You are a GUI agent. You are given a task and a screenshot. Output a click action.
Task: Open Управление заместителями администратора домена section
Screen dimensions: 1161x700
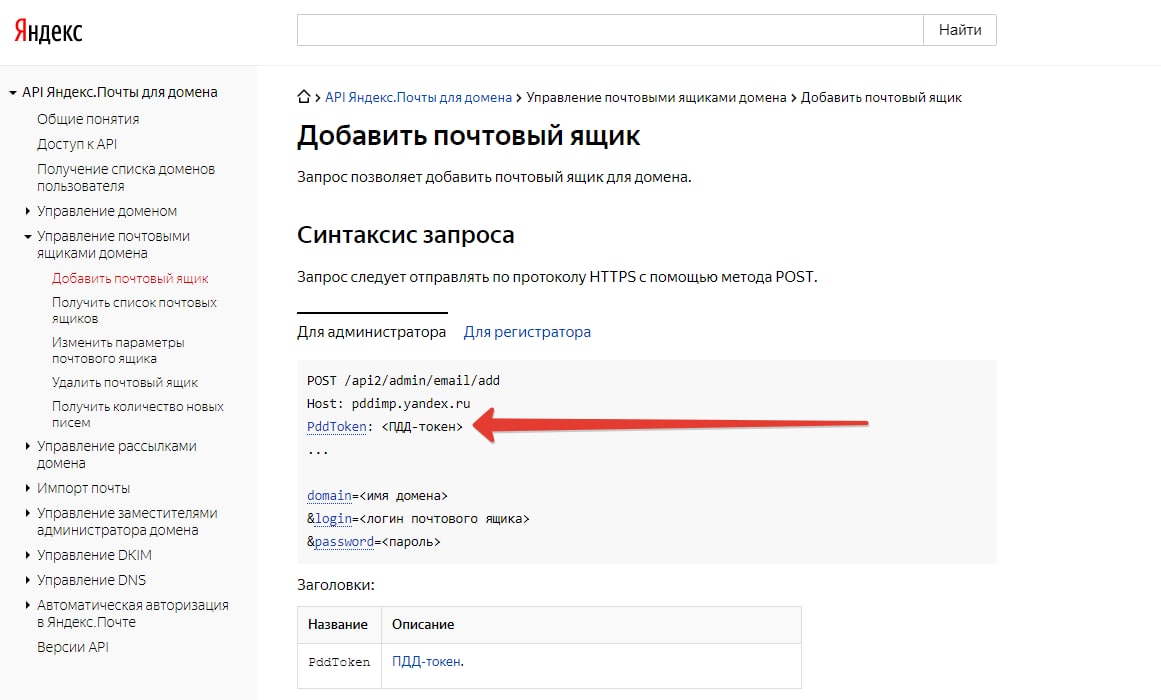coord(127,521)
